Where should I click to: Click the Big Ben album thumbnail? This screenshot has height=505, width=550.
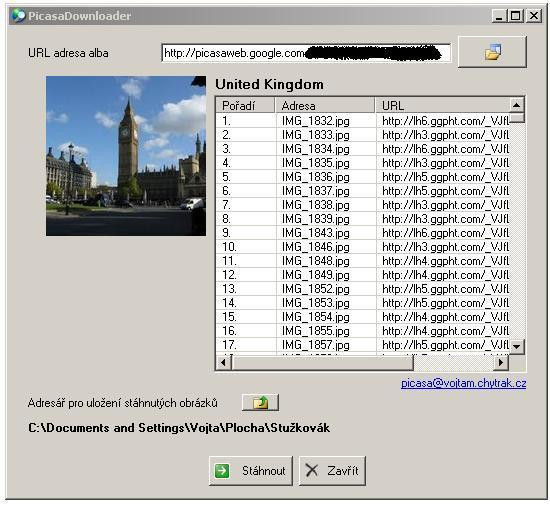pos(126,156)
